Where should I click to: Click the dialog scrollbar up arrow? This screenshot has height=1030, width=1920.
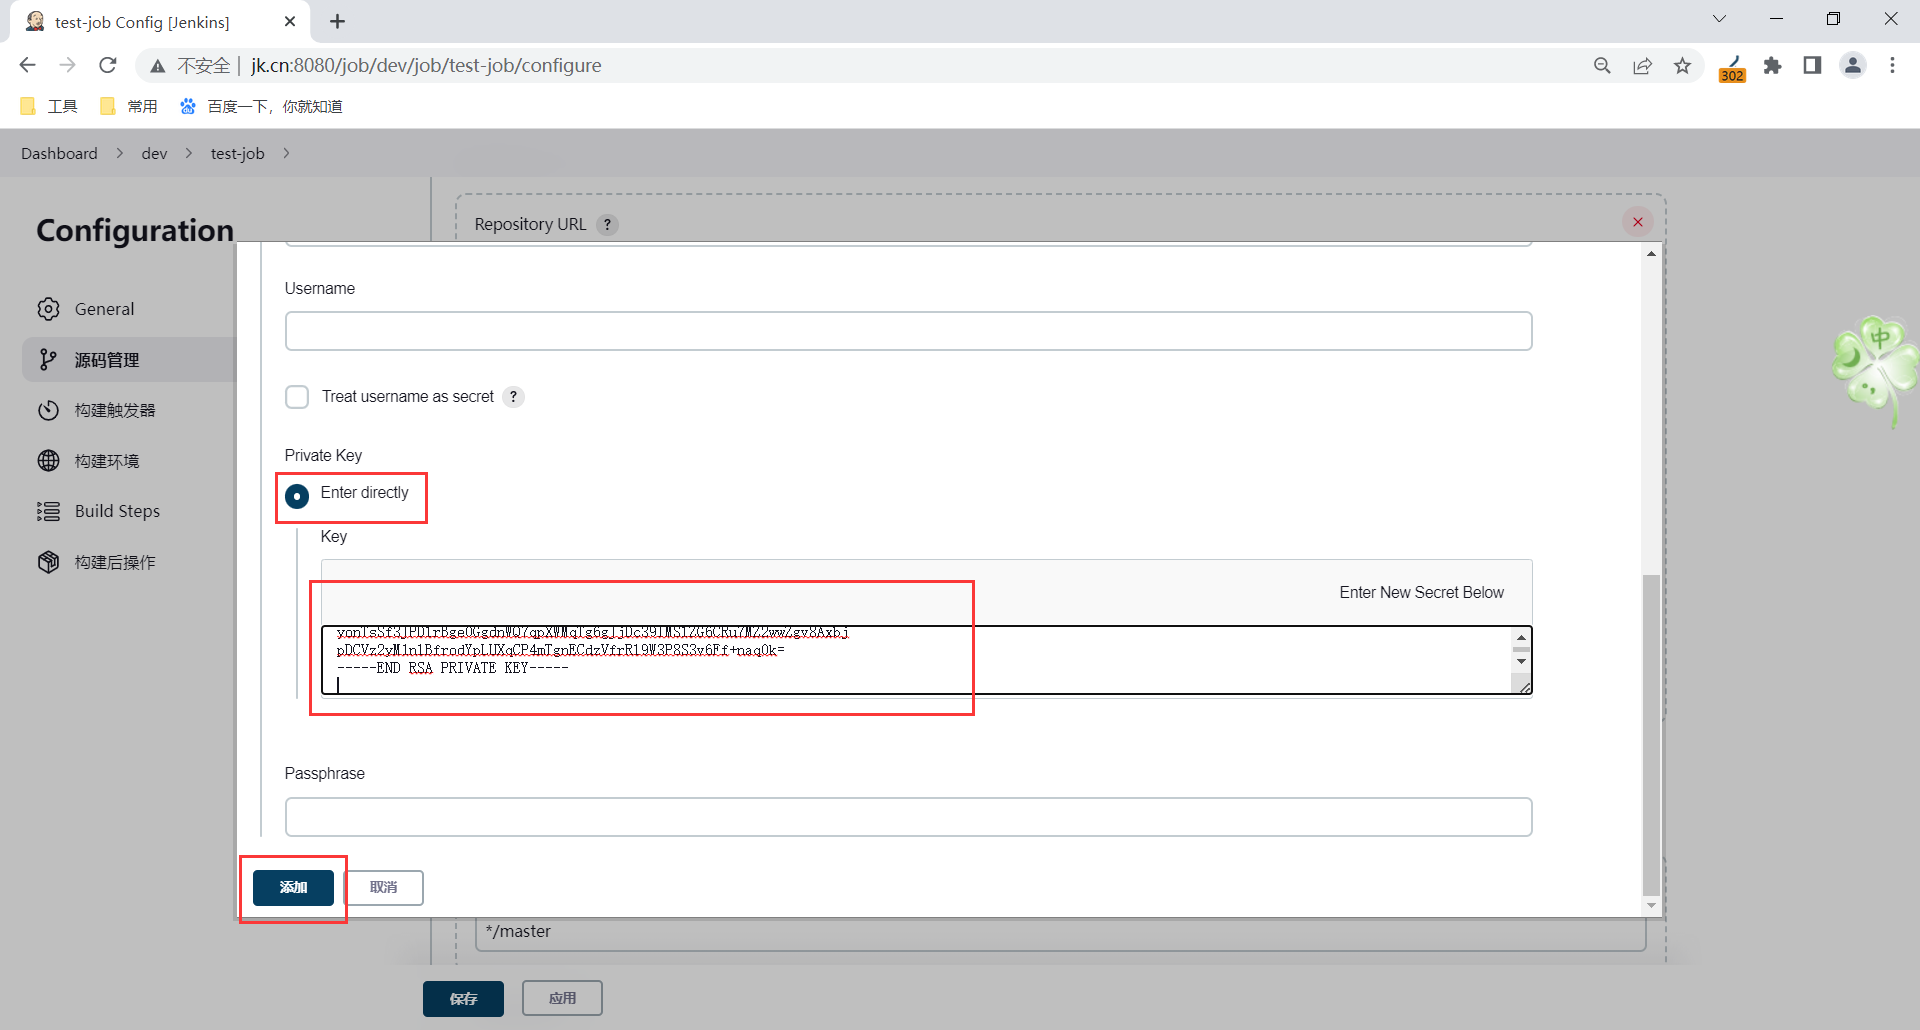pyautogui.click(x=1651, y=253)
